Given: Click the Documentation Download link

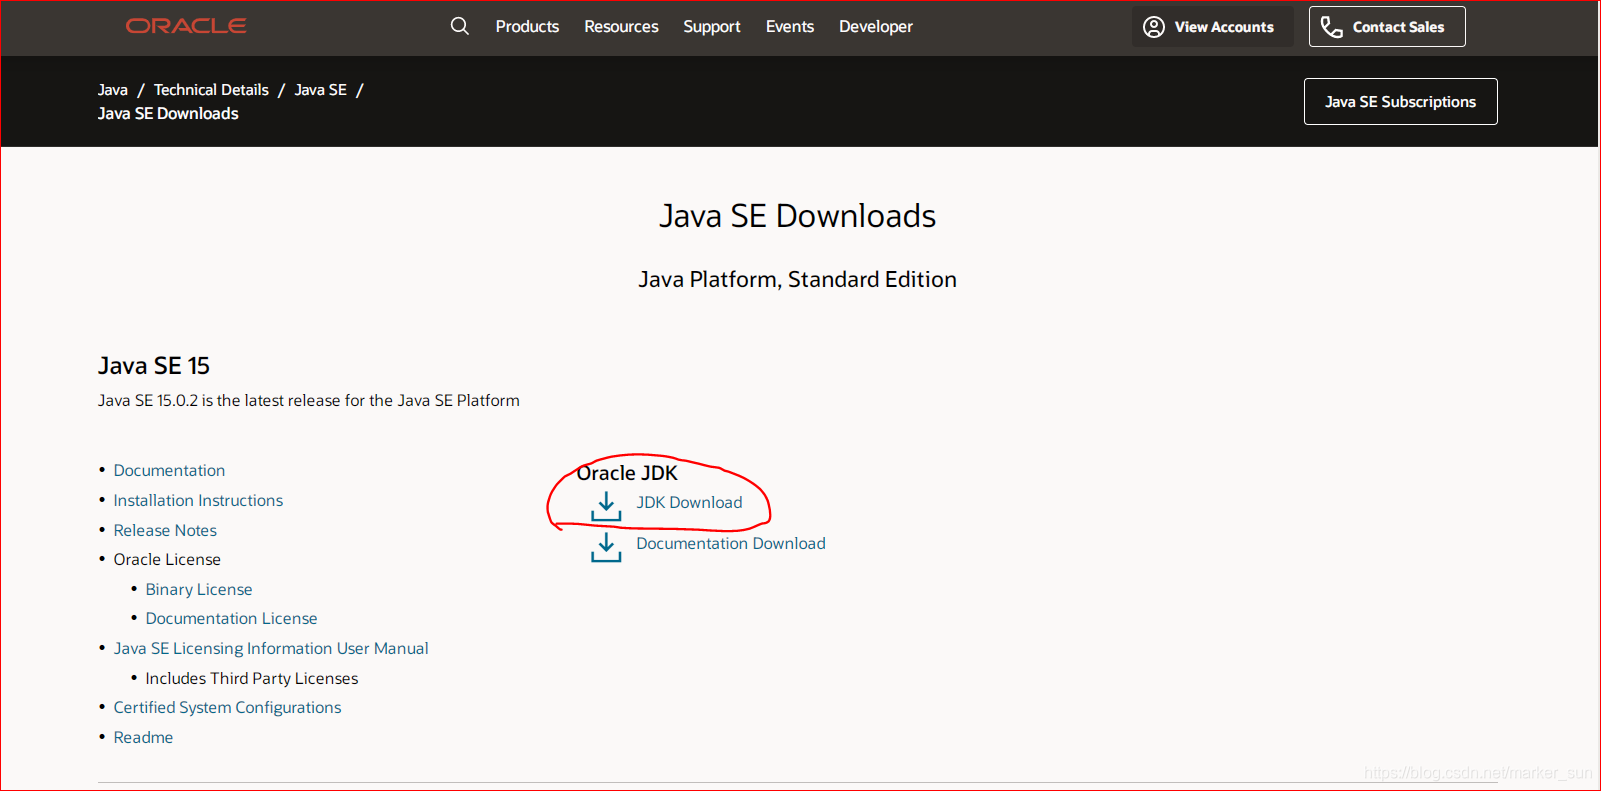Looking at the screenshot, I should click(731, 544).
